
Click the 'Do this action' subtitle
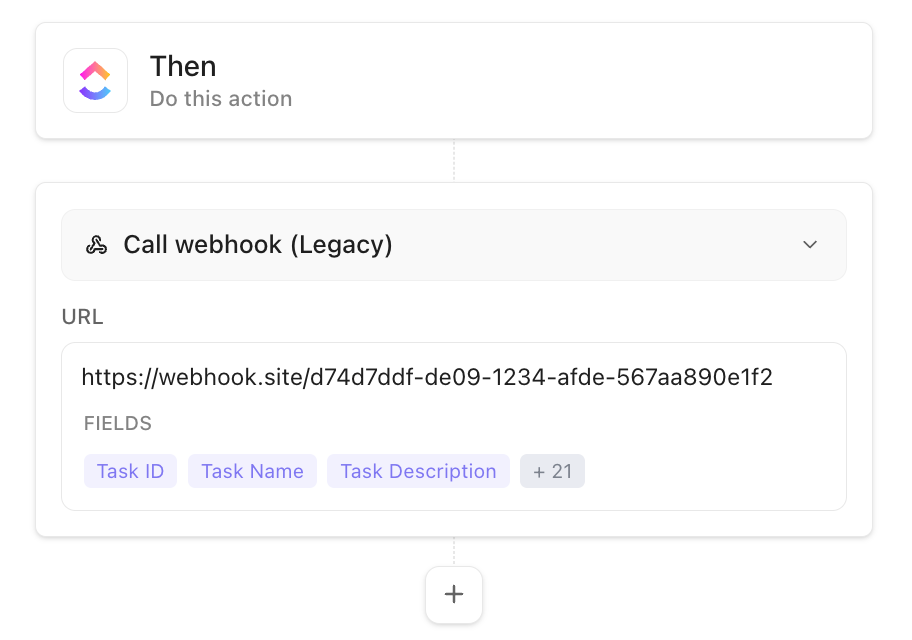[x=221, y=99]
